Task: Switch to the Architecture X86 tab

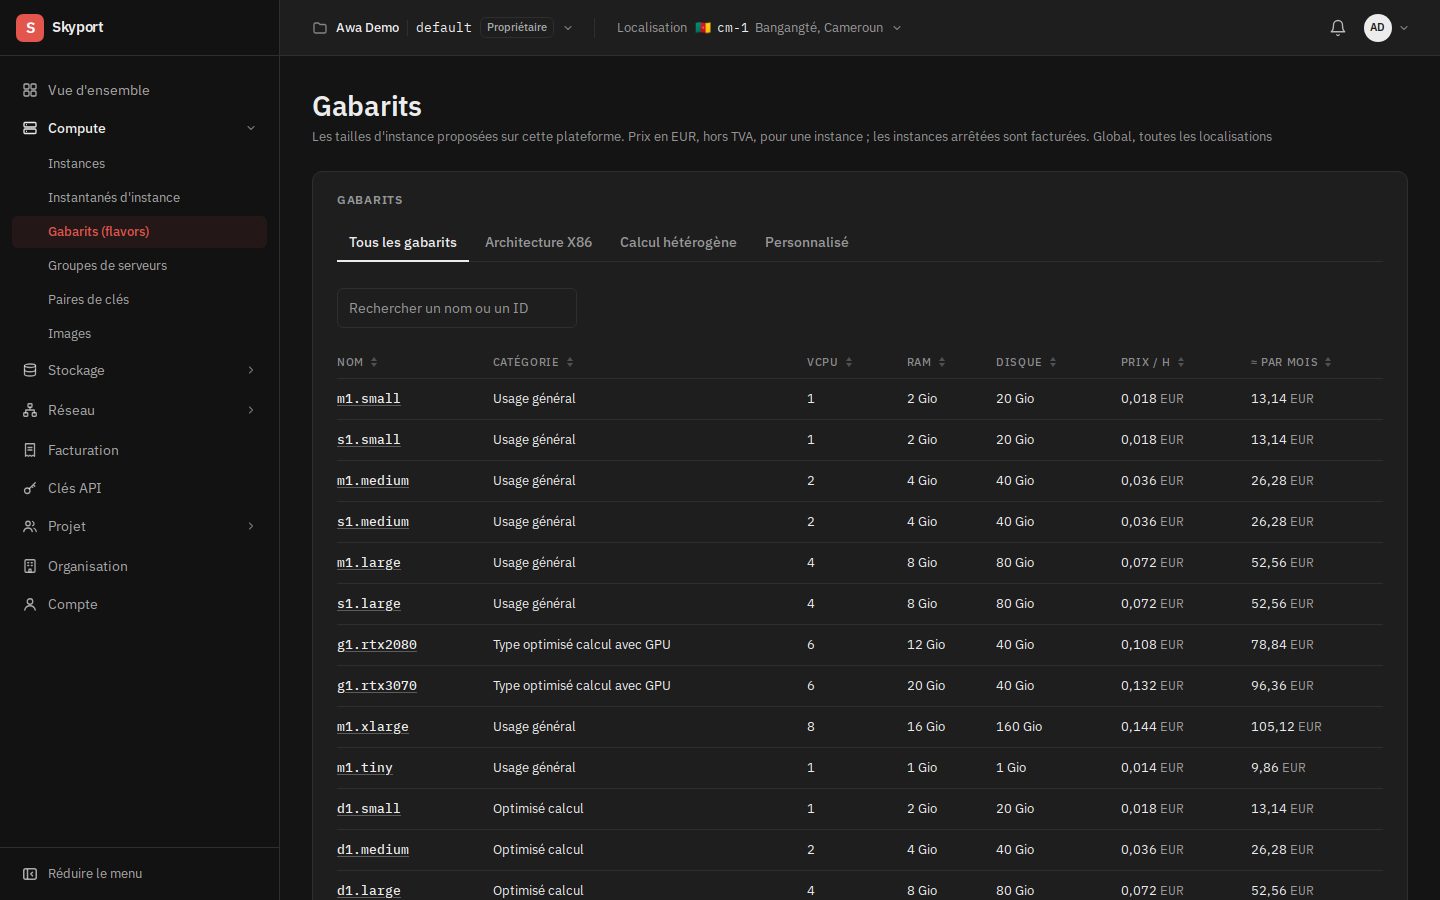Action: pos(538,242)
